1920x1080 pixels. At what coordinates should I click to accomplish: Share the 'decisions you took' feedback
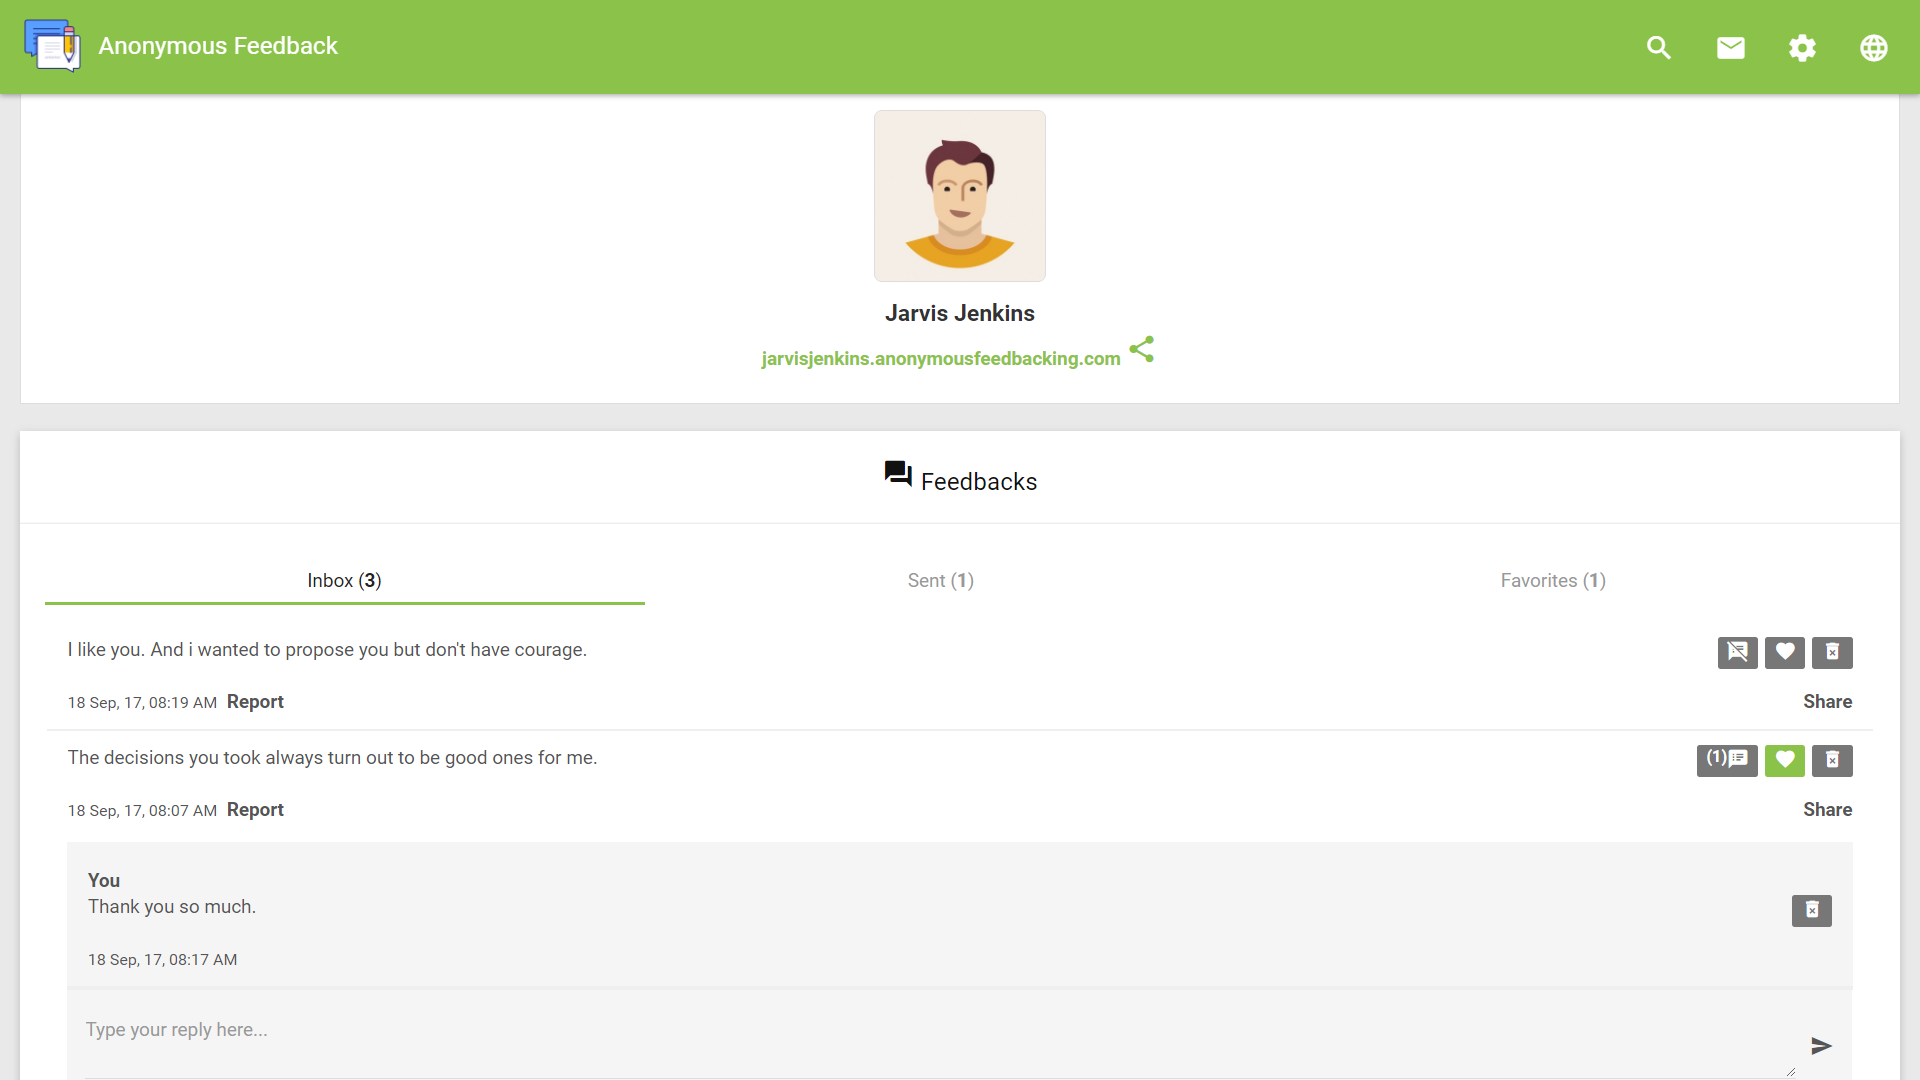[1827, 809]
